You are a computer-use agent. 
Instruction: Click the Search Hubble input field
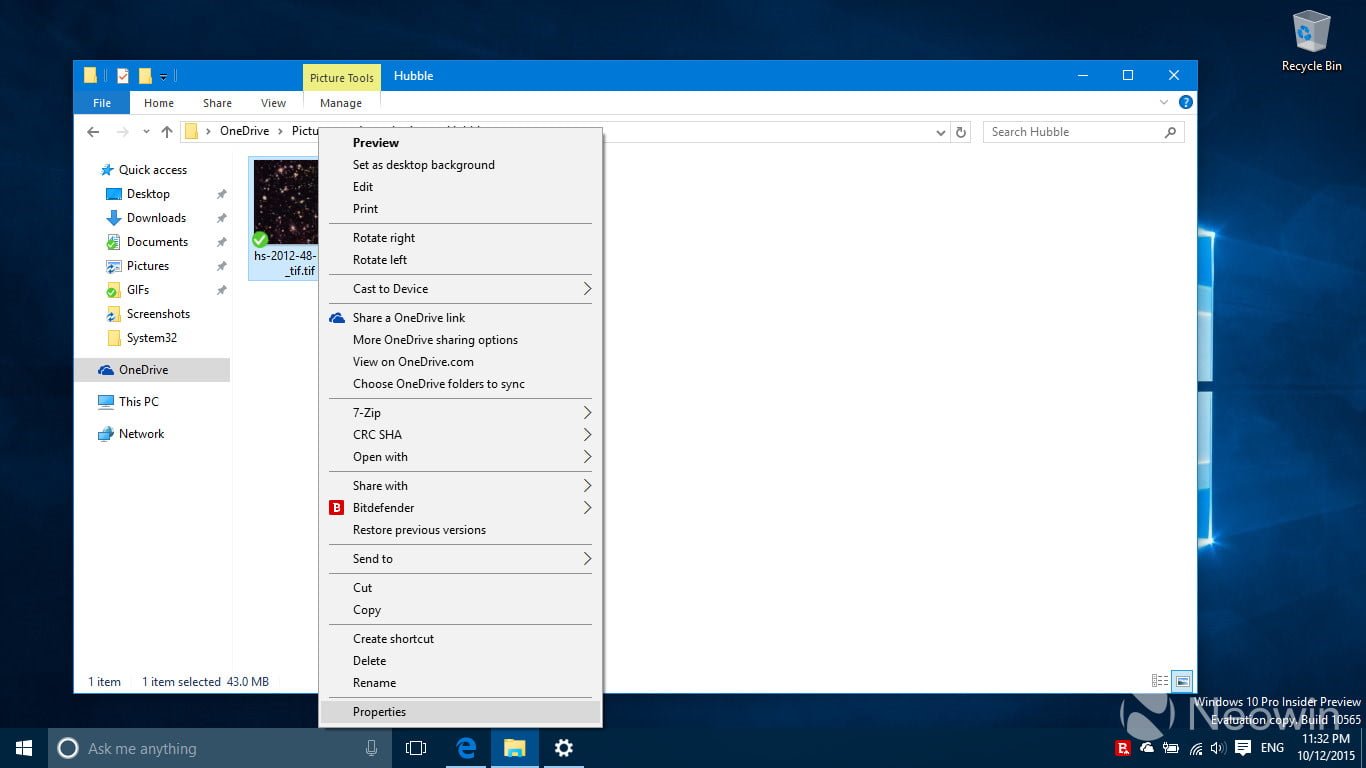coord(1074,132)
